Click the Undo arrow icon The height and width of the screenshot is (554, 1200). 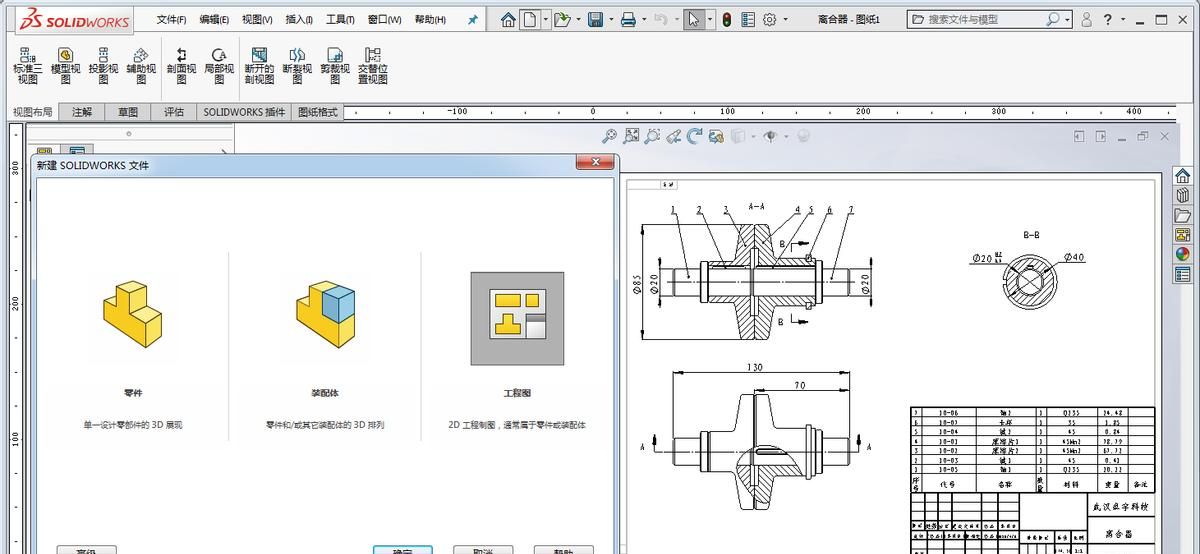[660, 19]
